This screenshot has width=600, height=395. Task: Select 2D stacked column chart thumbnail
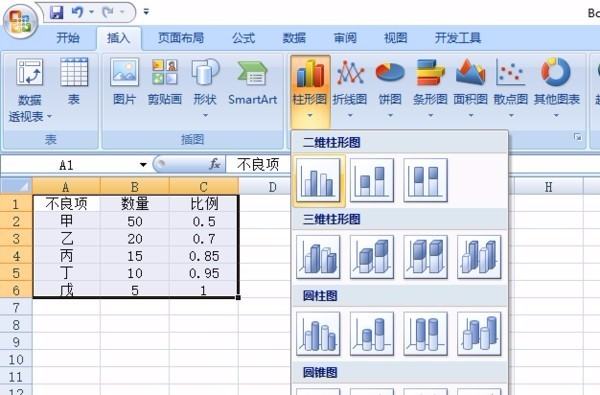(x=372, y=180)
